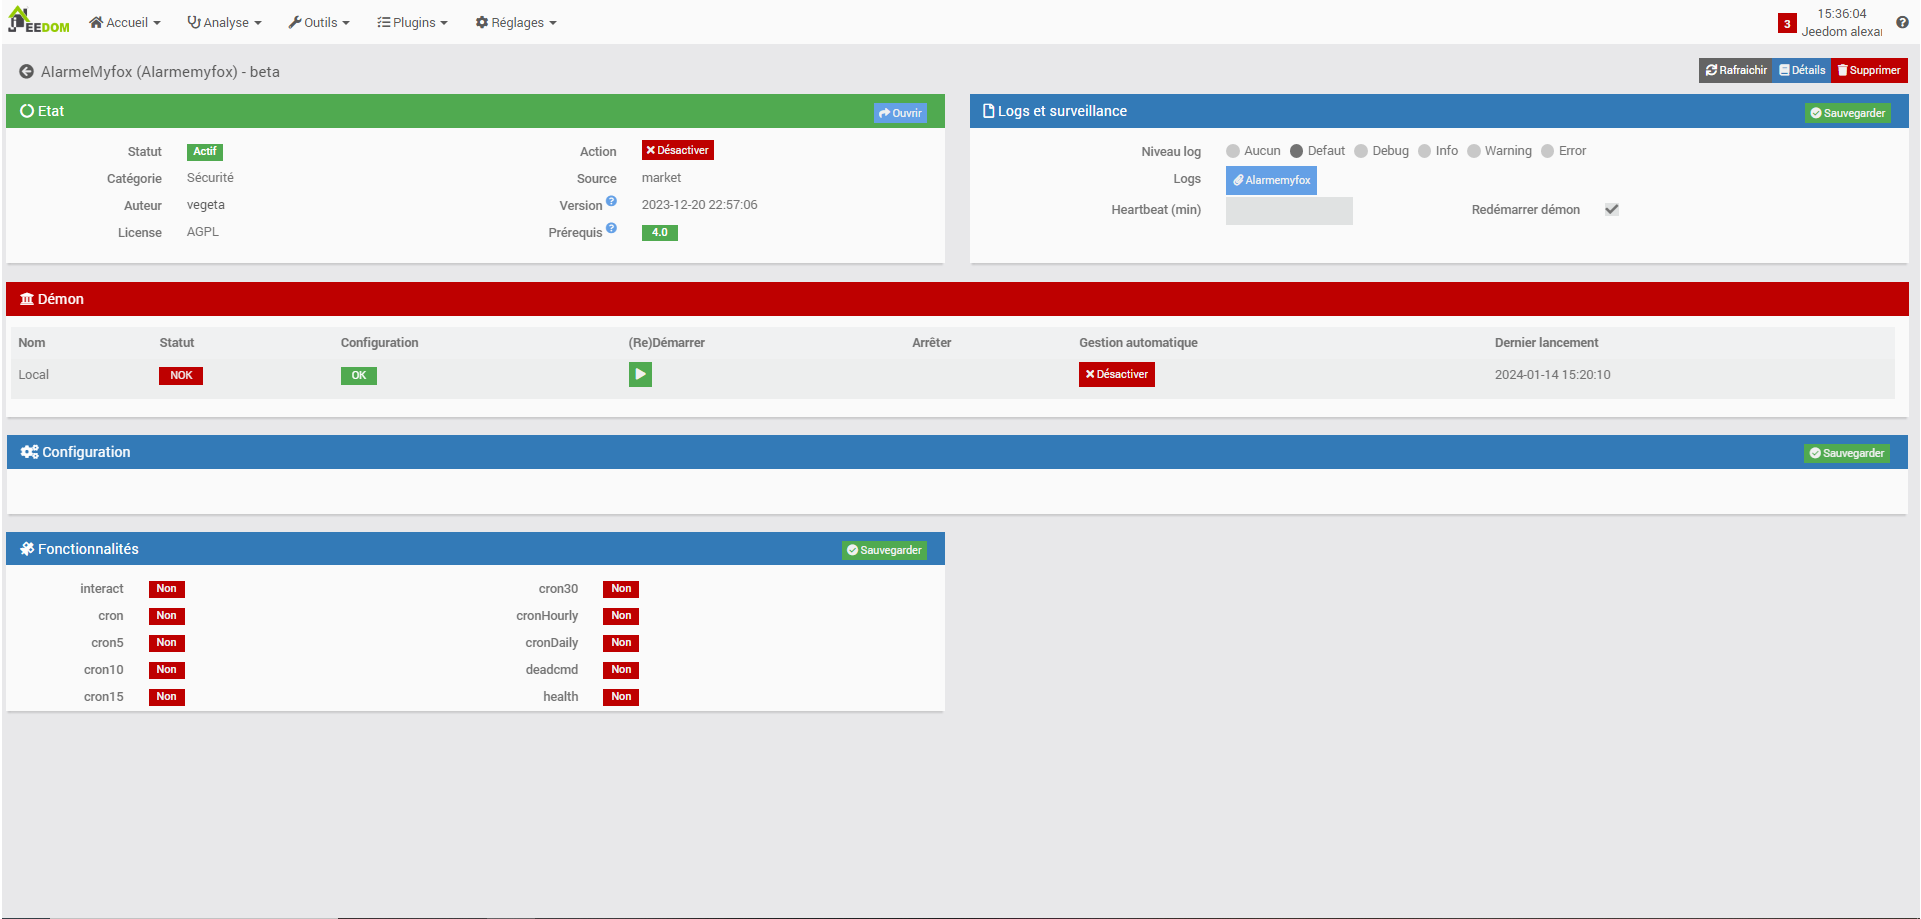The width and height of the screenshot is (1921, 919).
Task: Click the Non badge for cron15
Action: 167,697
